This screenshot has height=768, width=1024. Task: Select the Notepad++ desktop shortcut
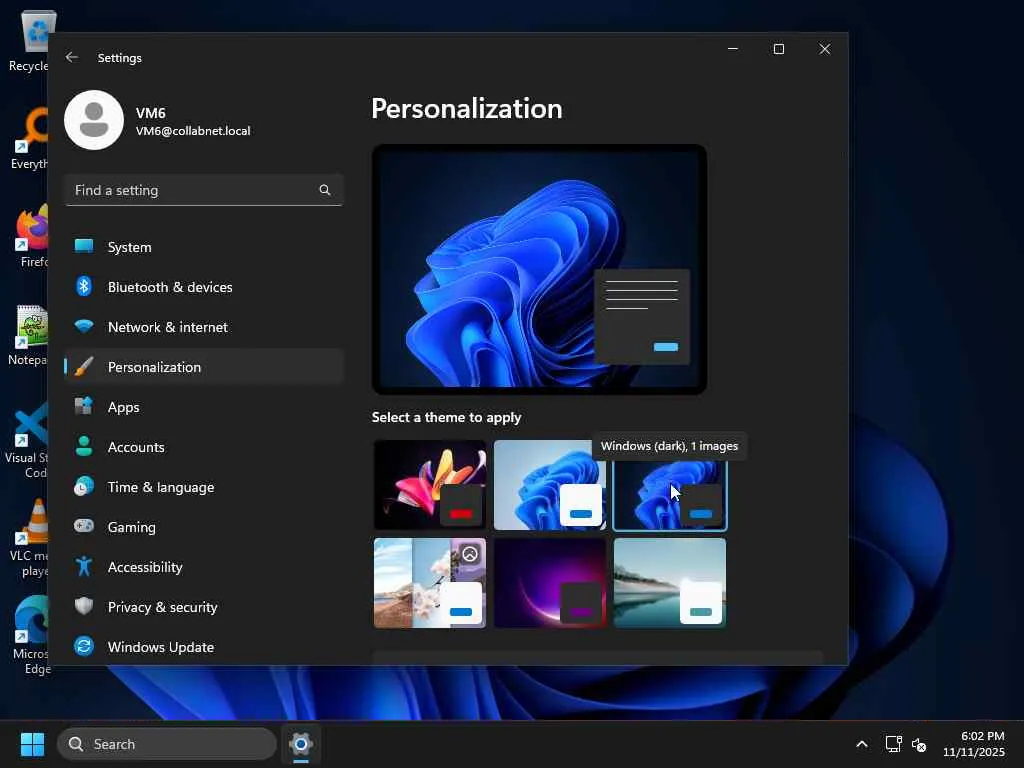tap(29, 335)
